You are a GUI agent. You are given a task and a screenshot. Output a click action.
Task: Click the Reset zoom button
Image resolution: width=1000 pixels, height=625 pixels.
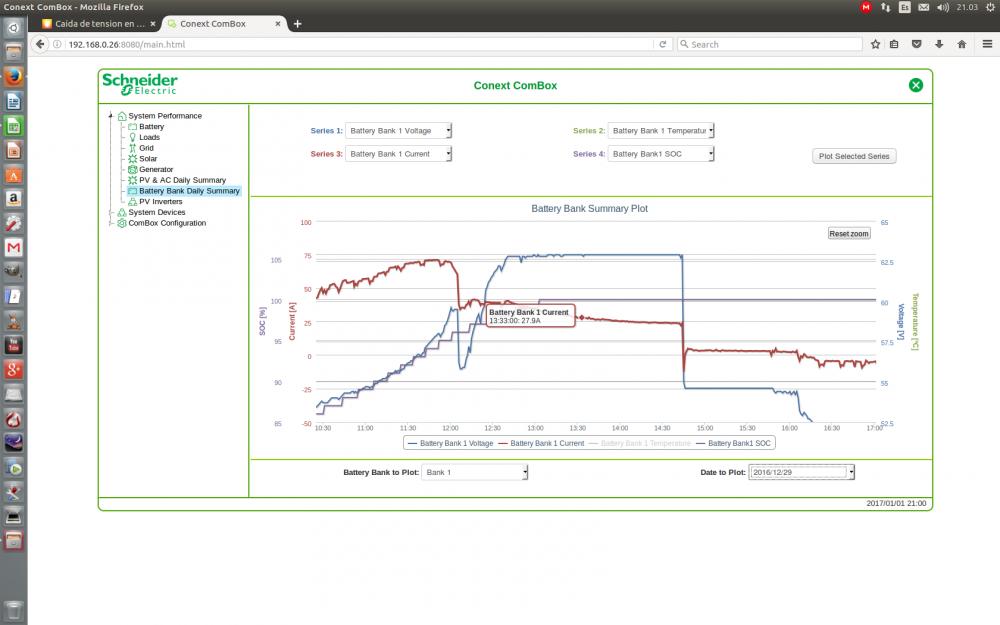click(849, 233)
